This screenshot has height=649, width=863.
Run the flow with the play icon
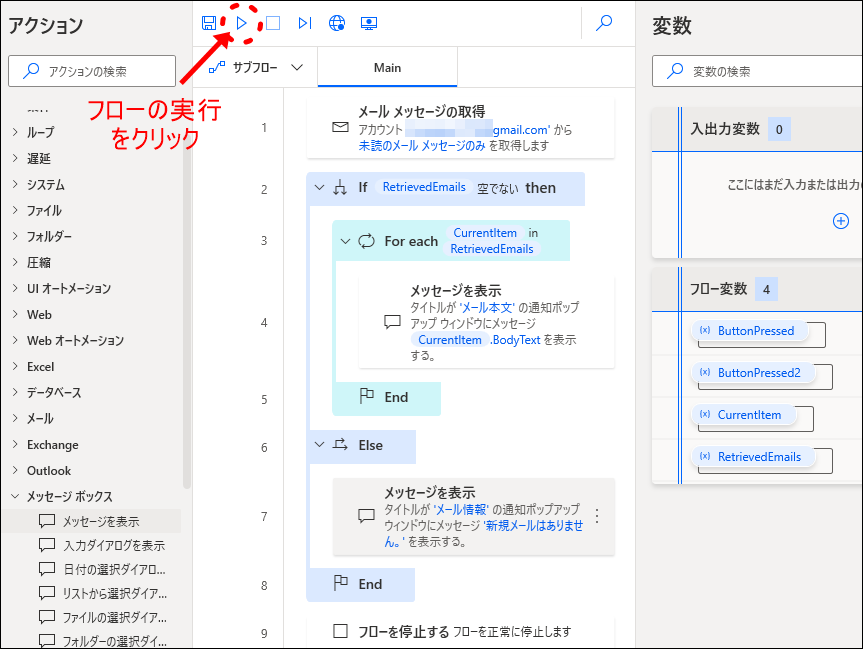click(241, 23)
